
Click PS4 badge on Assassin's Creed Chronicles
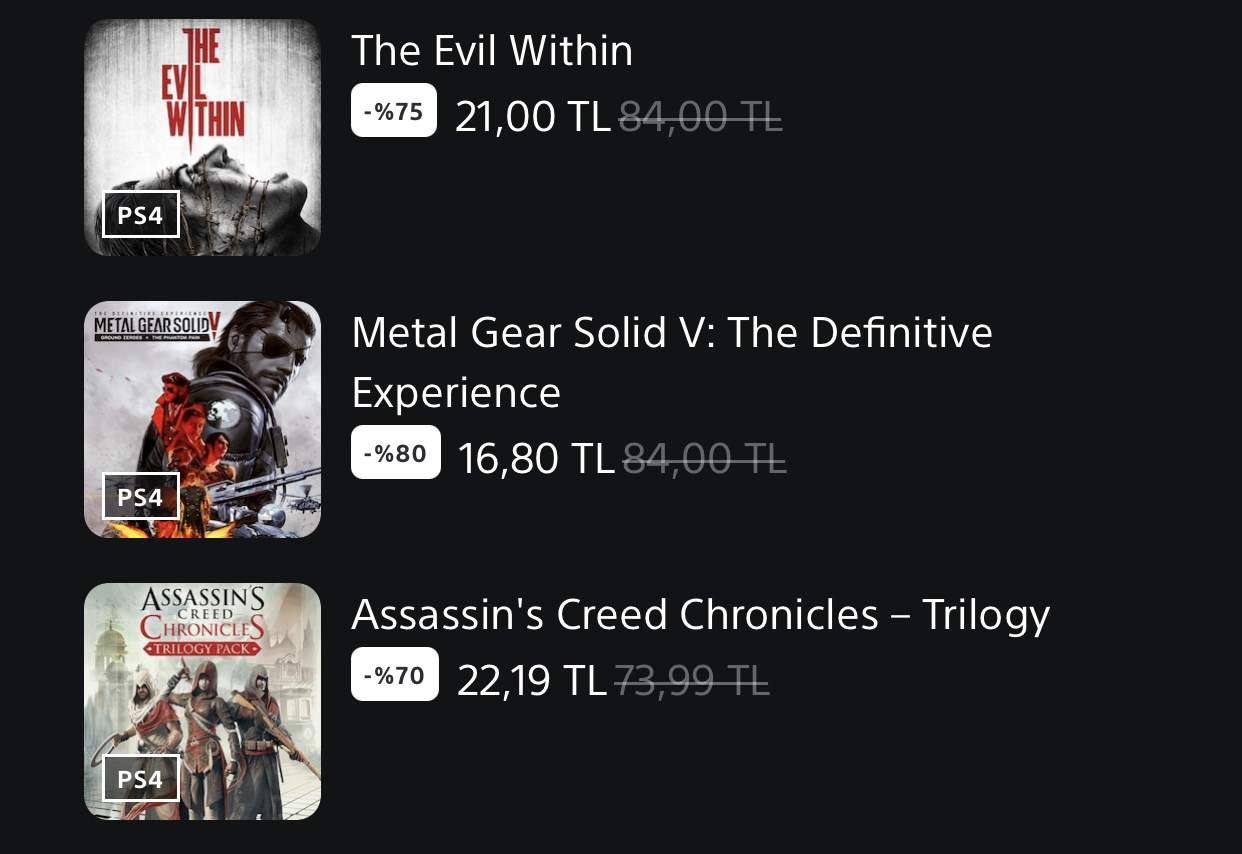pyautogui.click(x=140, y=778)
